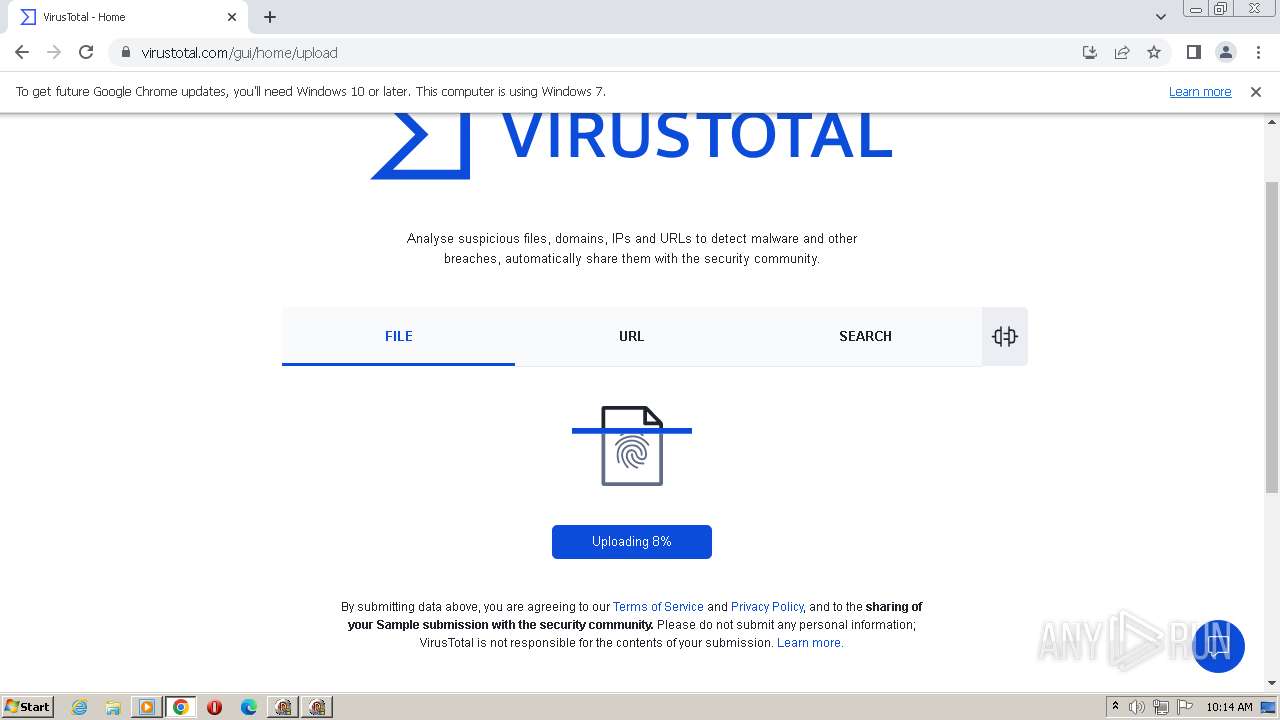This screenshot has height=720, width=1280.
Task: Select Chrome in the taskbar
Action: pos(181,707)
